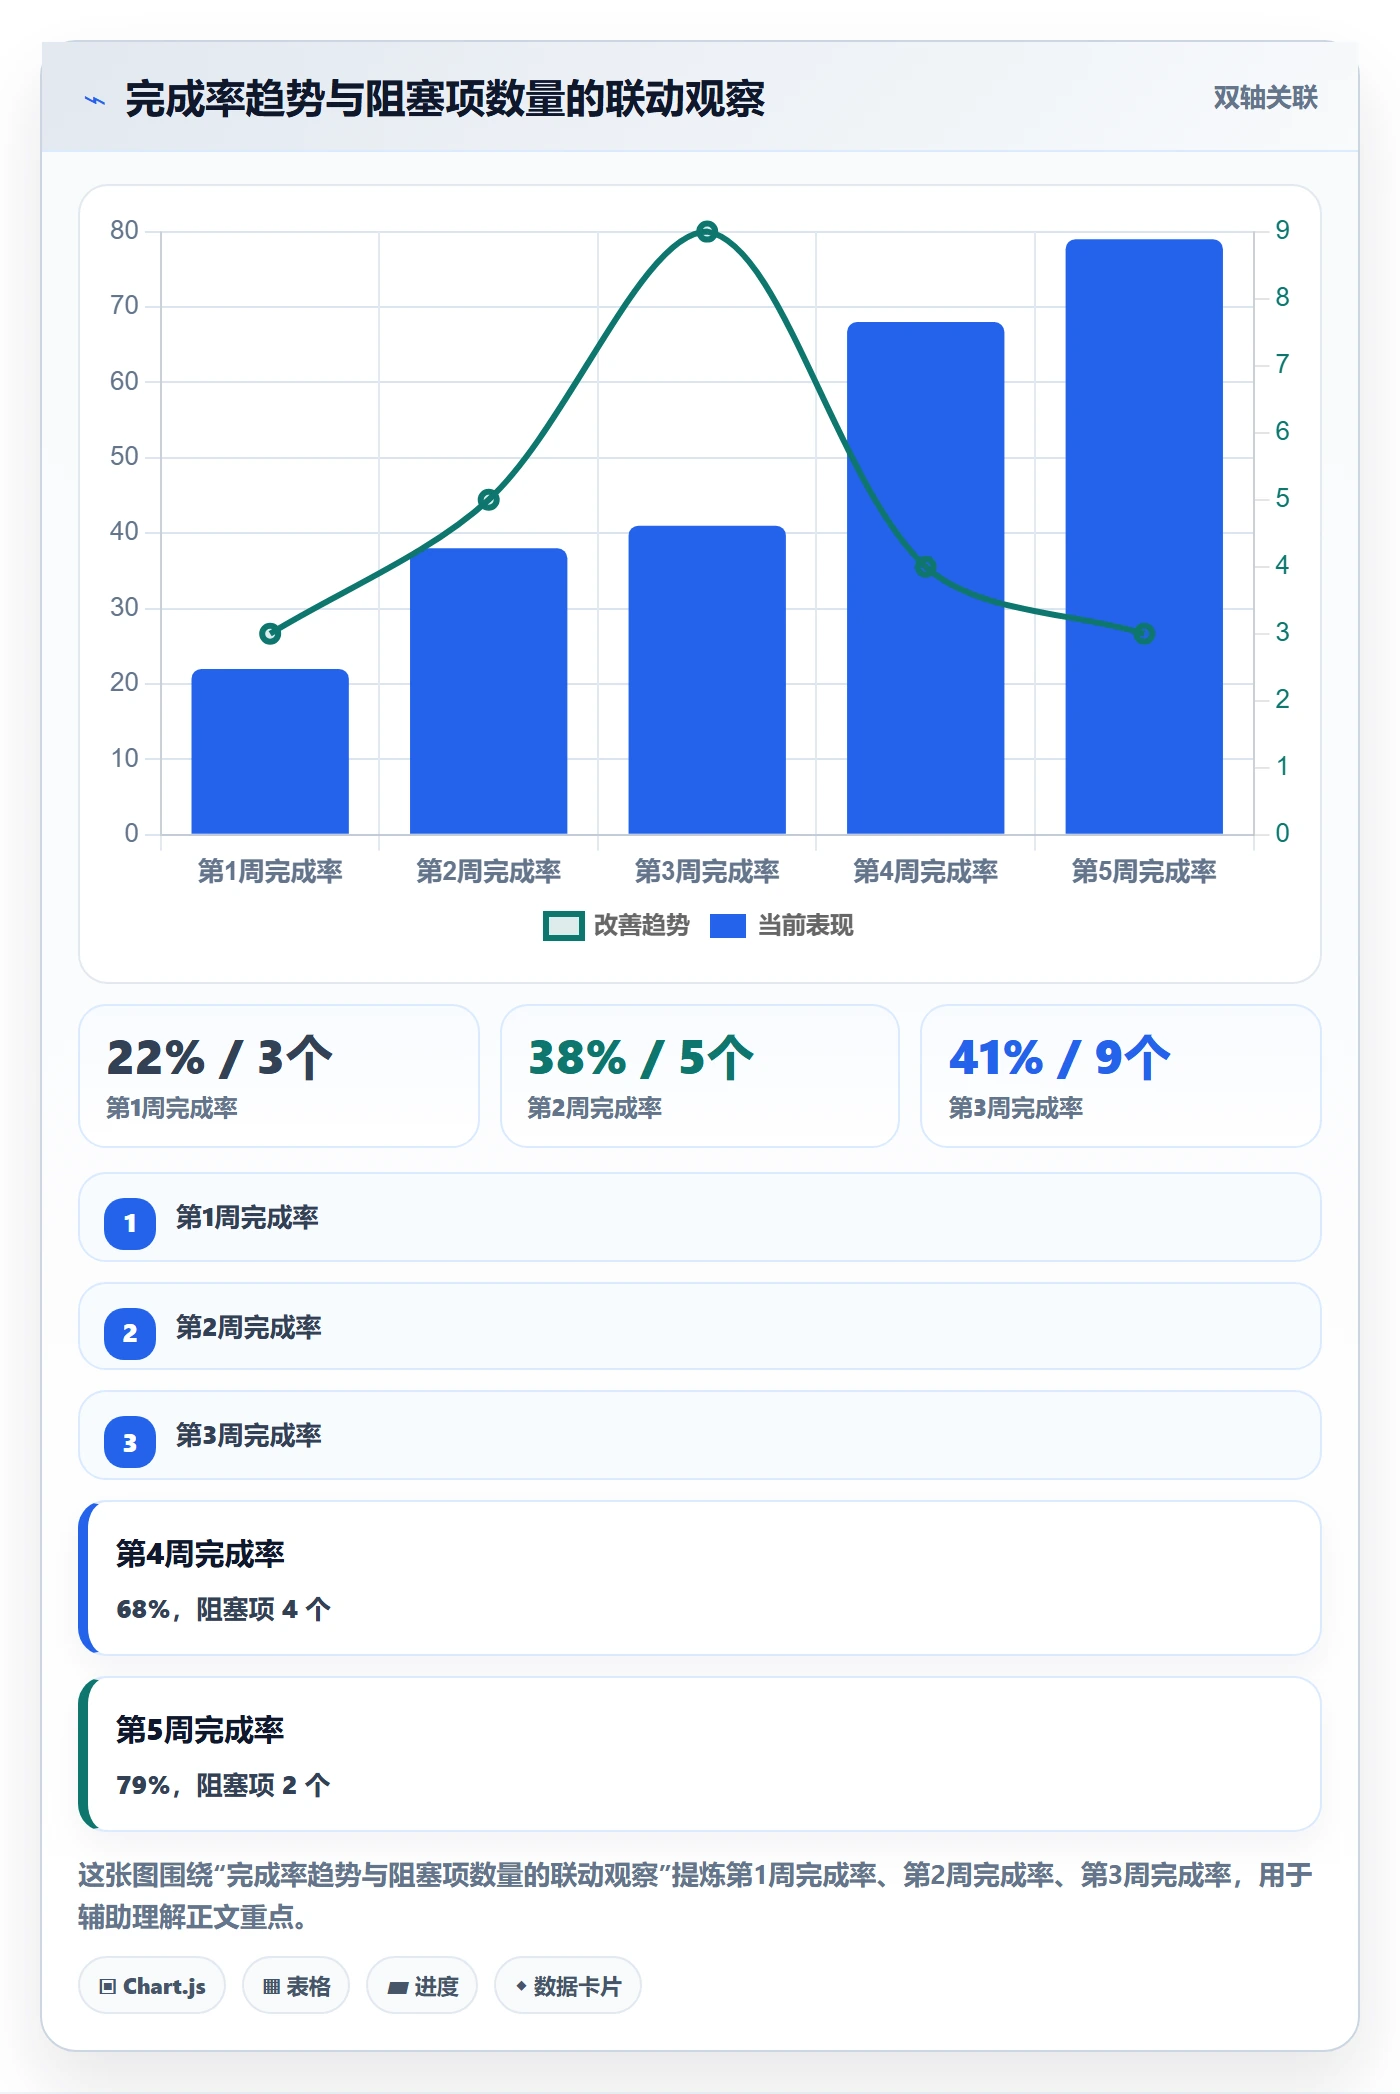The width and height of the screenshot is (1400, 2094).
Task: Click the 双轴关联 label in the header
Action: click(x=1265, y=98)
